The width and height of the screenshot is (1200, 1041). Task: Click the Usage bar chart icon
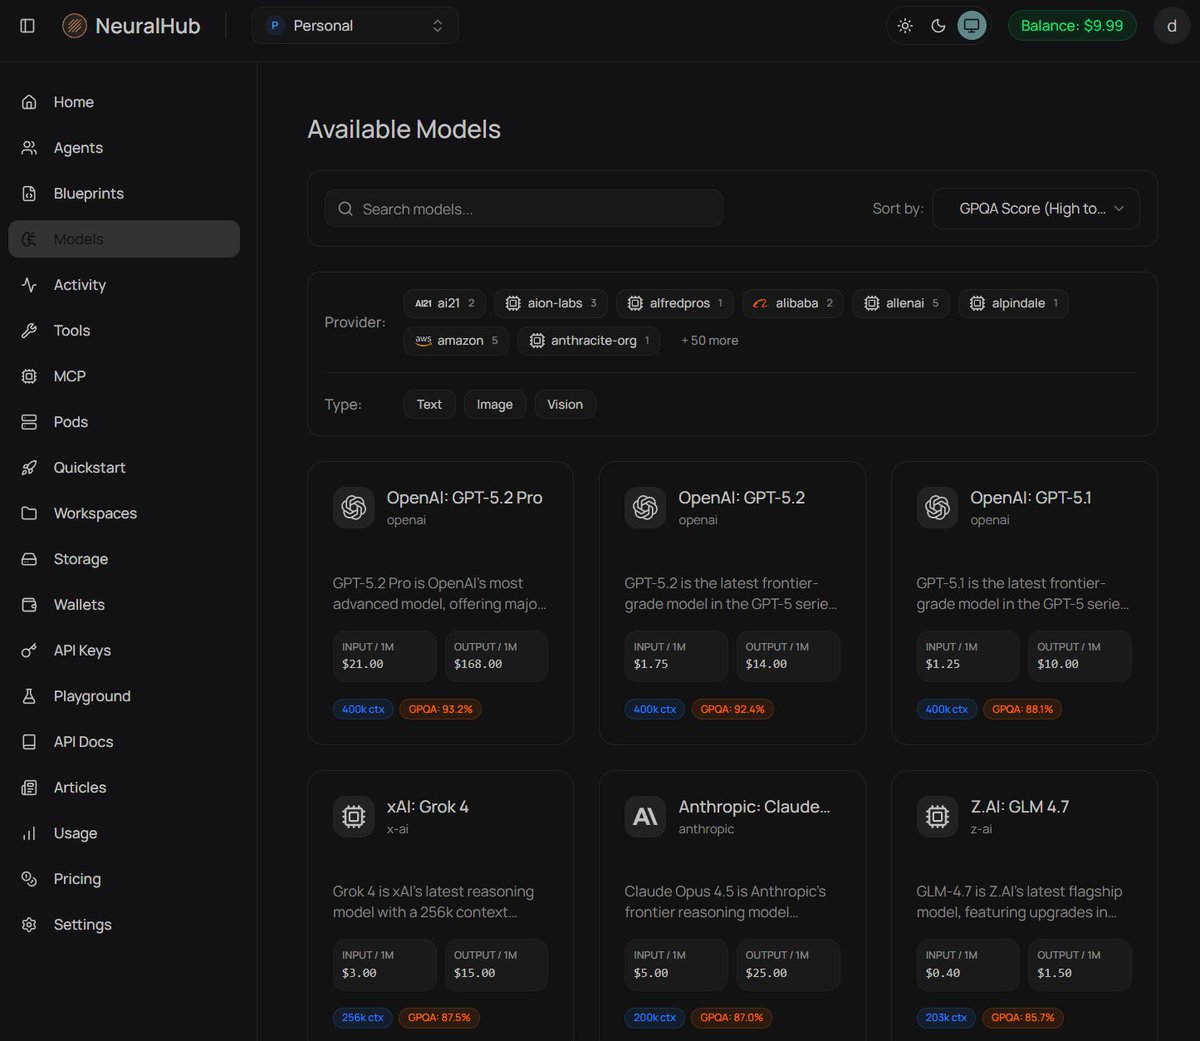[29, 833]
